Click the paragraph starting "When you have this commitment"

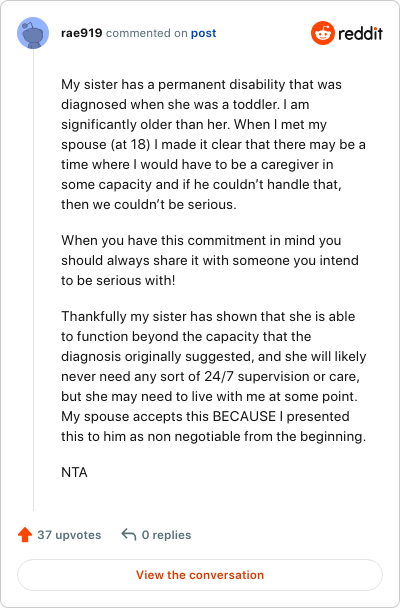[210, 260]
